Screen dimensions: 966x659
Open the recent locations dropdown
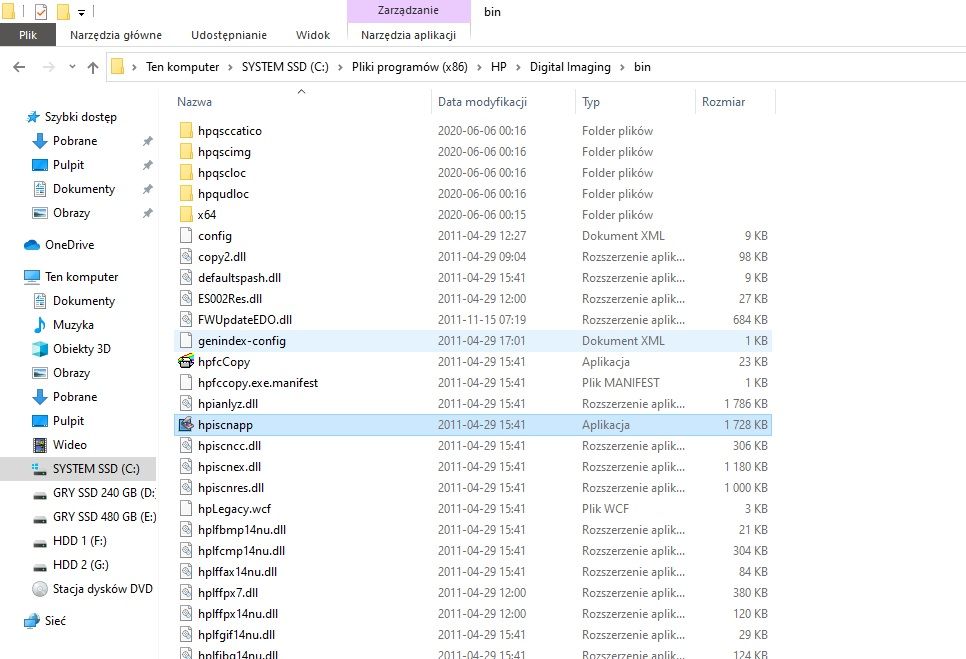pyautogui.click(x=72, y=67)
